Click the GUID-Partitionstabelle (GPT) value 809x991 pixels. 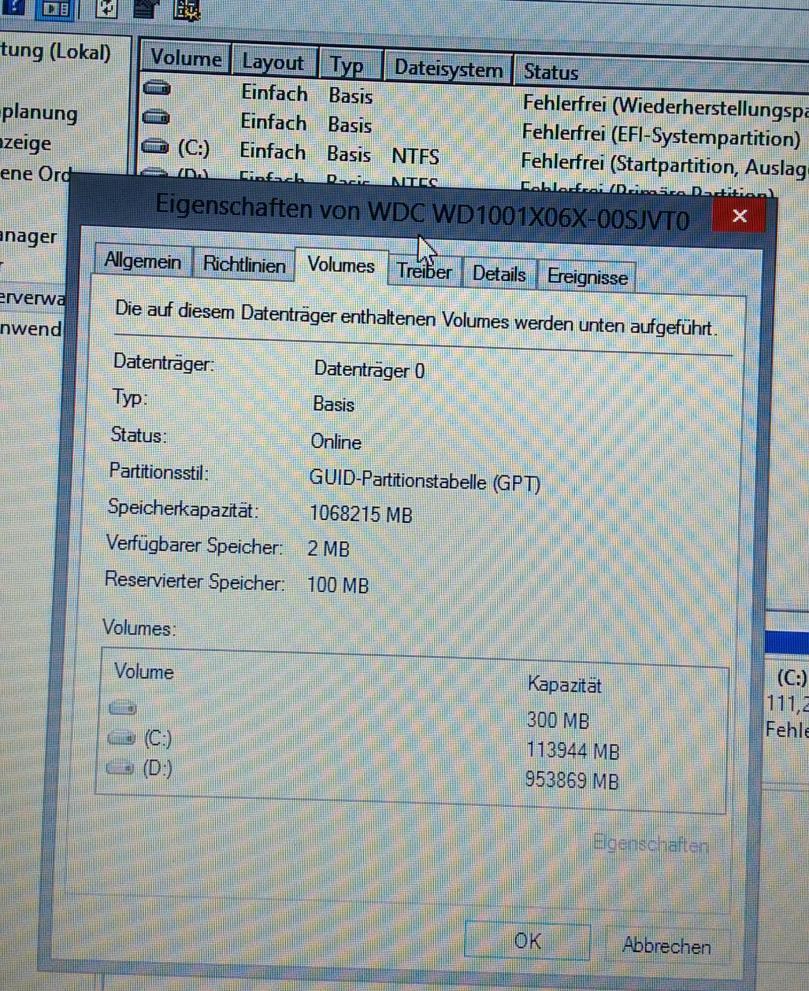pyautogui.click(x=425, y=480)
